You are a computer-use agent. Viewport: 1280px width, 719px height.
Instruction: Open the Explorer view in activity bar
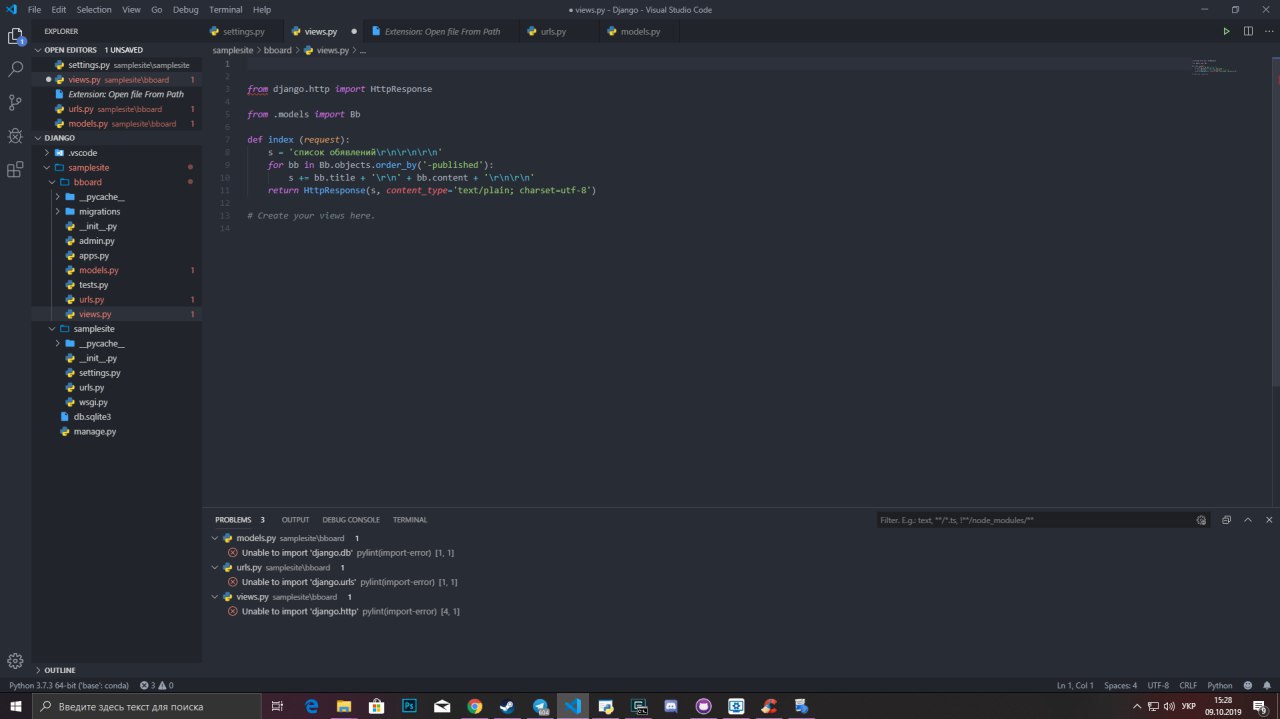coord(15,36)
